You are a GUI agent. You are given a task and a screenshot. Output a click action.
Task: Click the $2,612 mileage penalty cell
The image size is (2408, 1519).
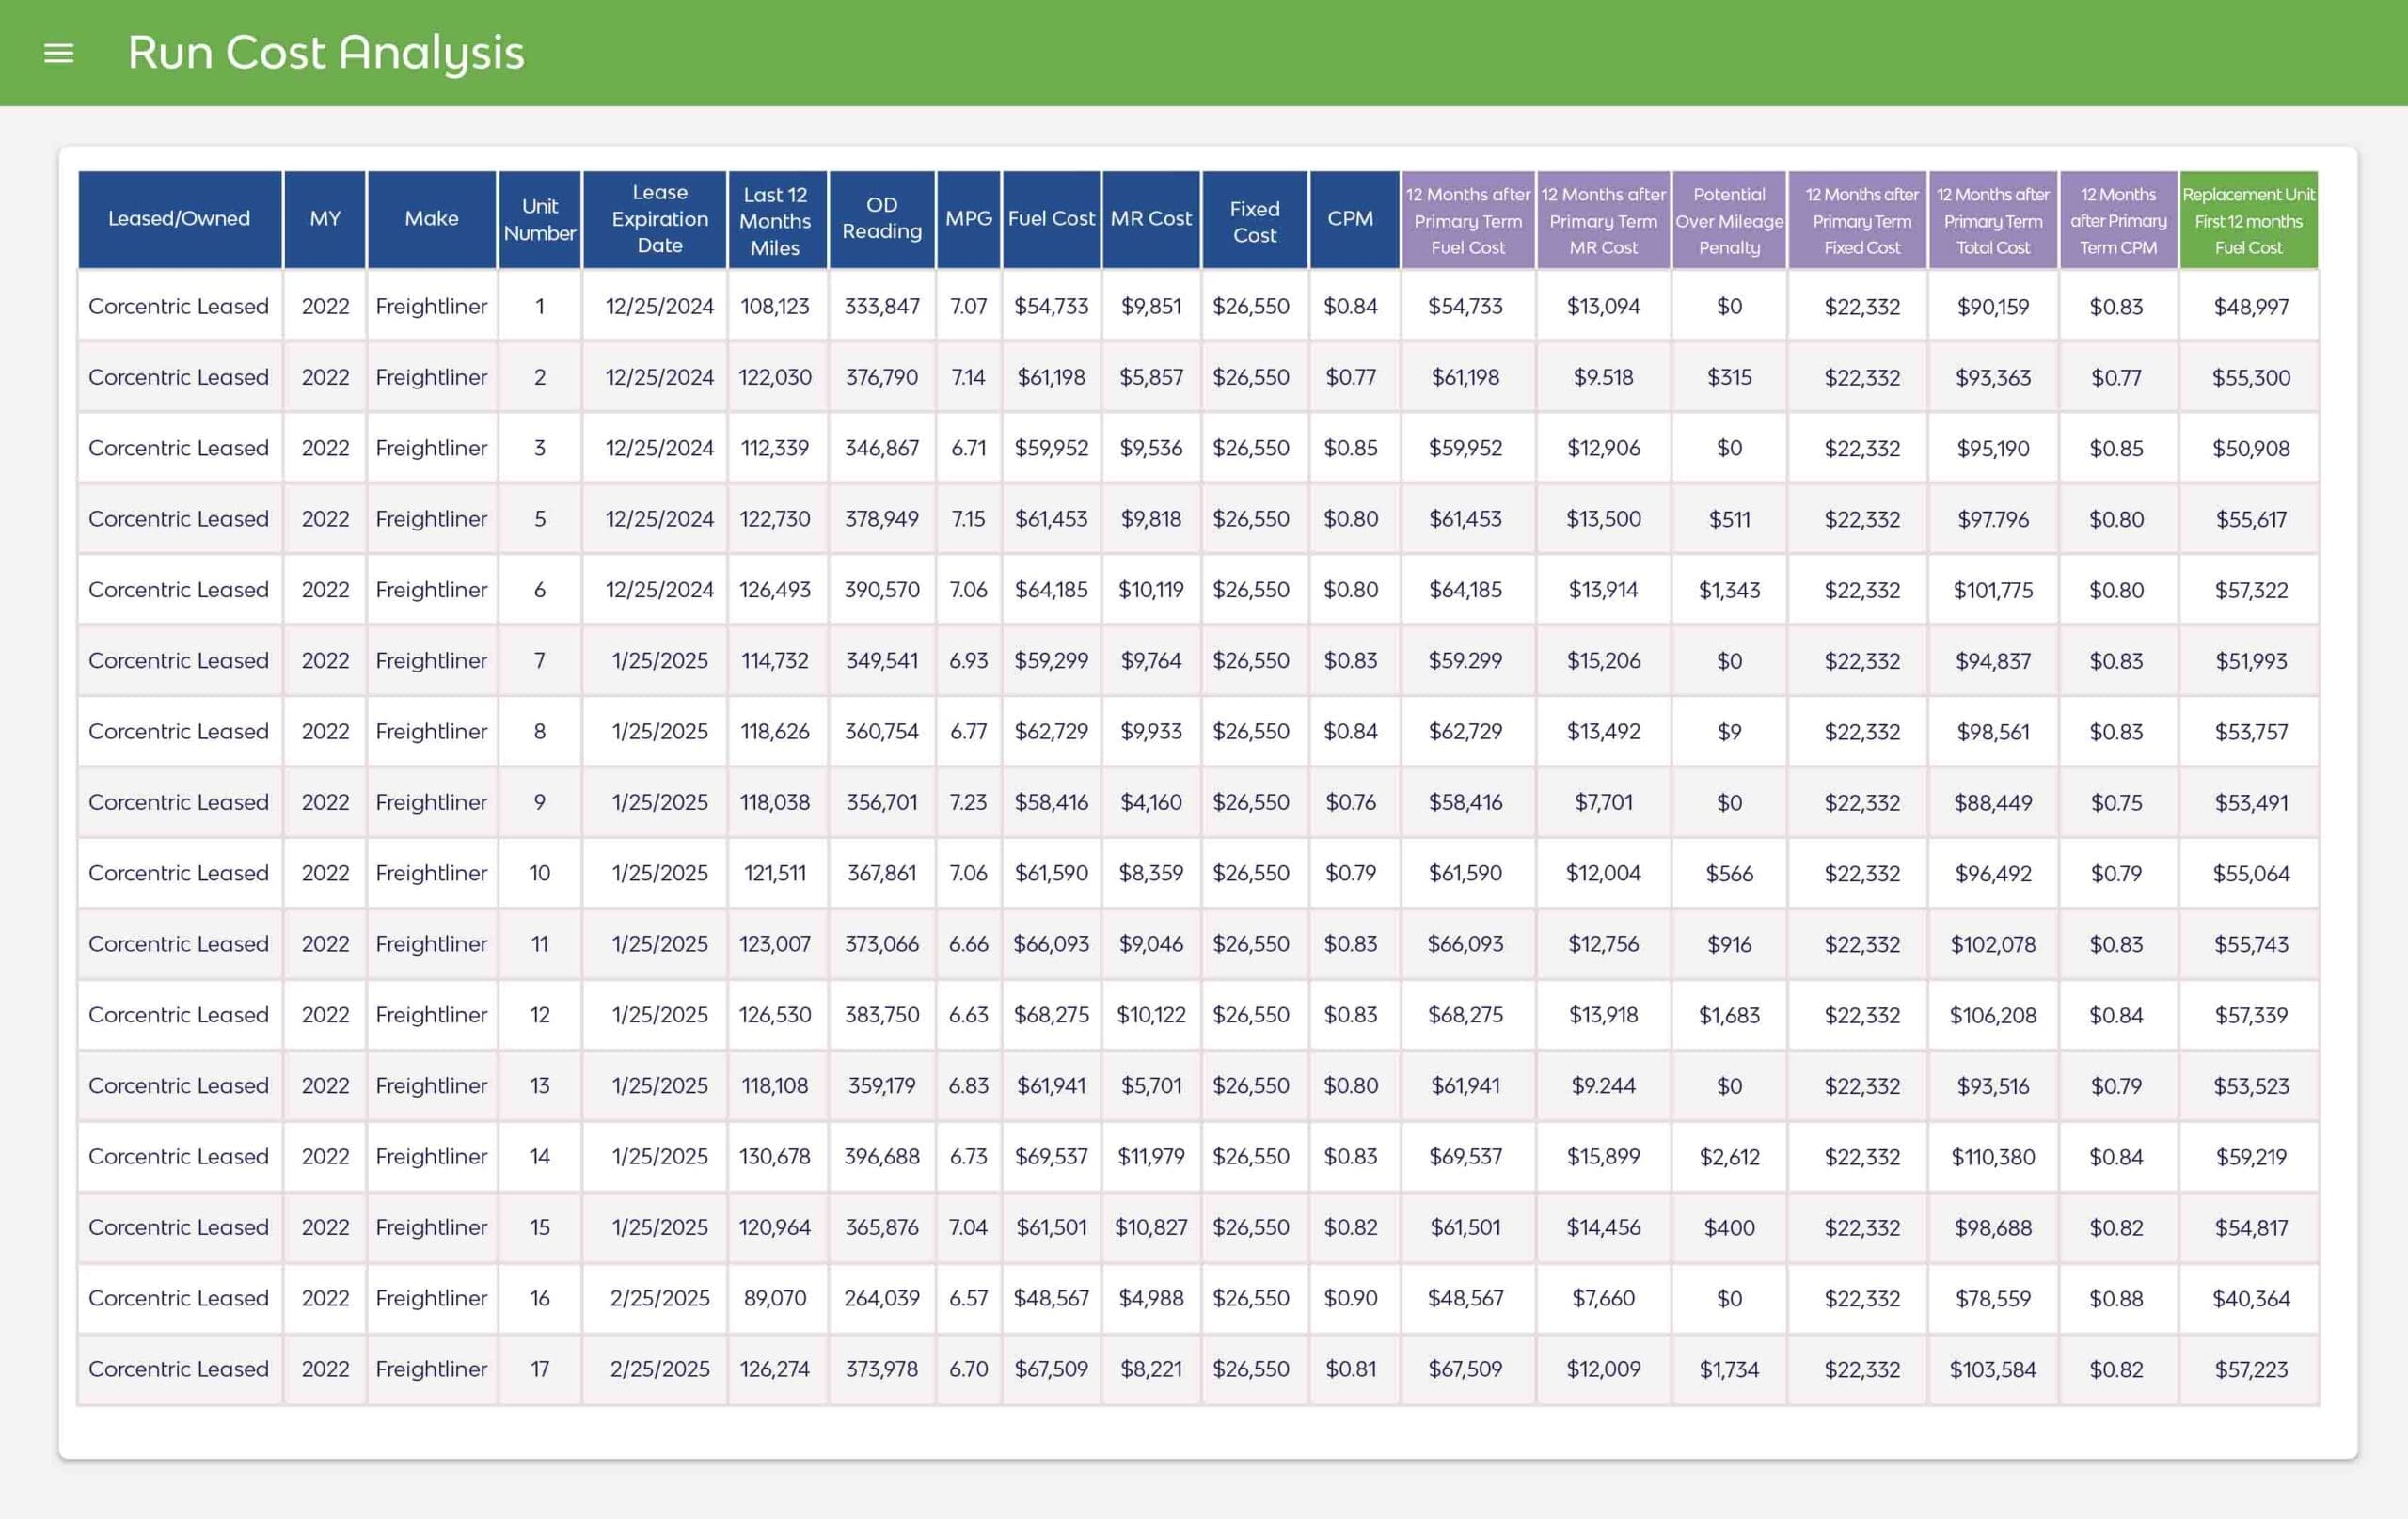click(x=1729, y=1157)
